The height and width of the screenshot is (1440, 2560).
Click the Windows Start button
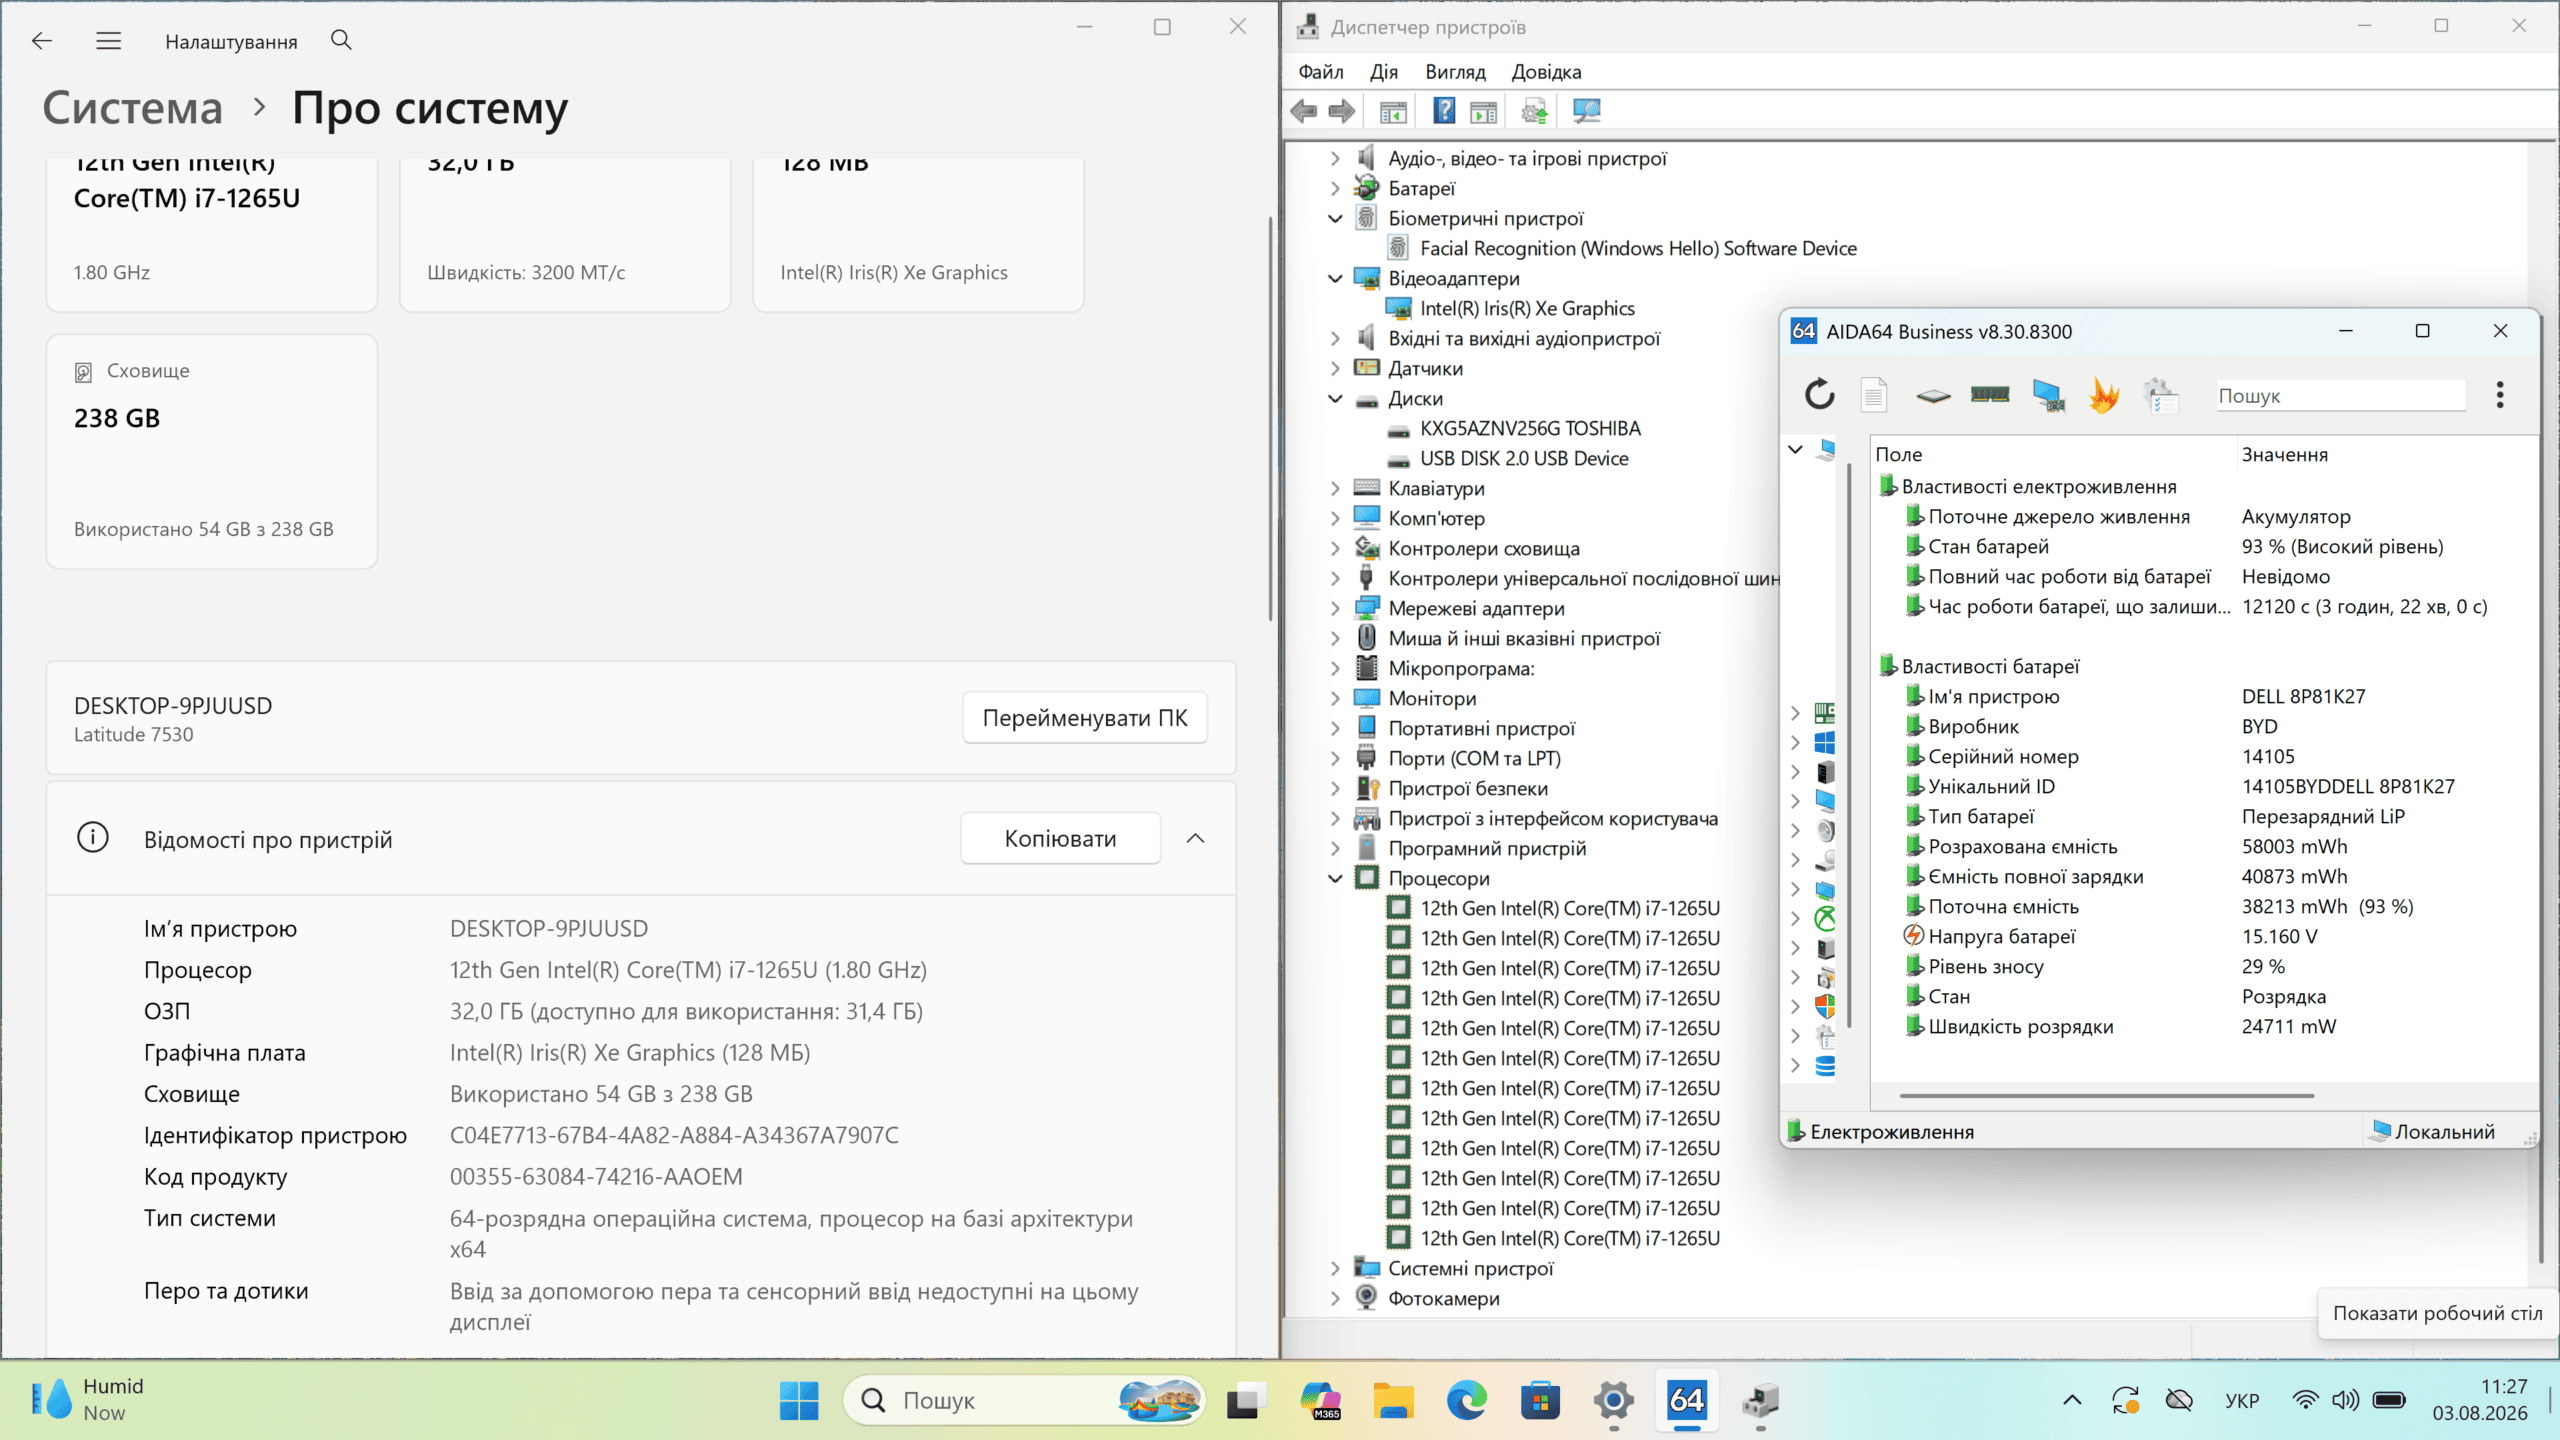[798, 1400]
